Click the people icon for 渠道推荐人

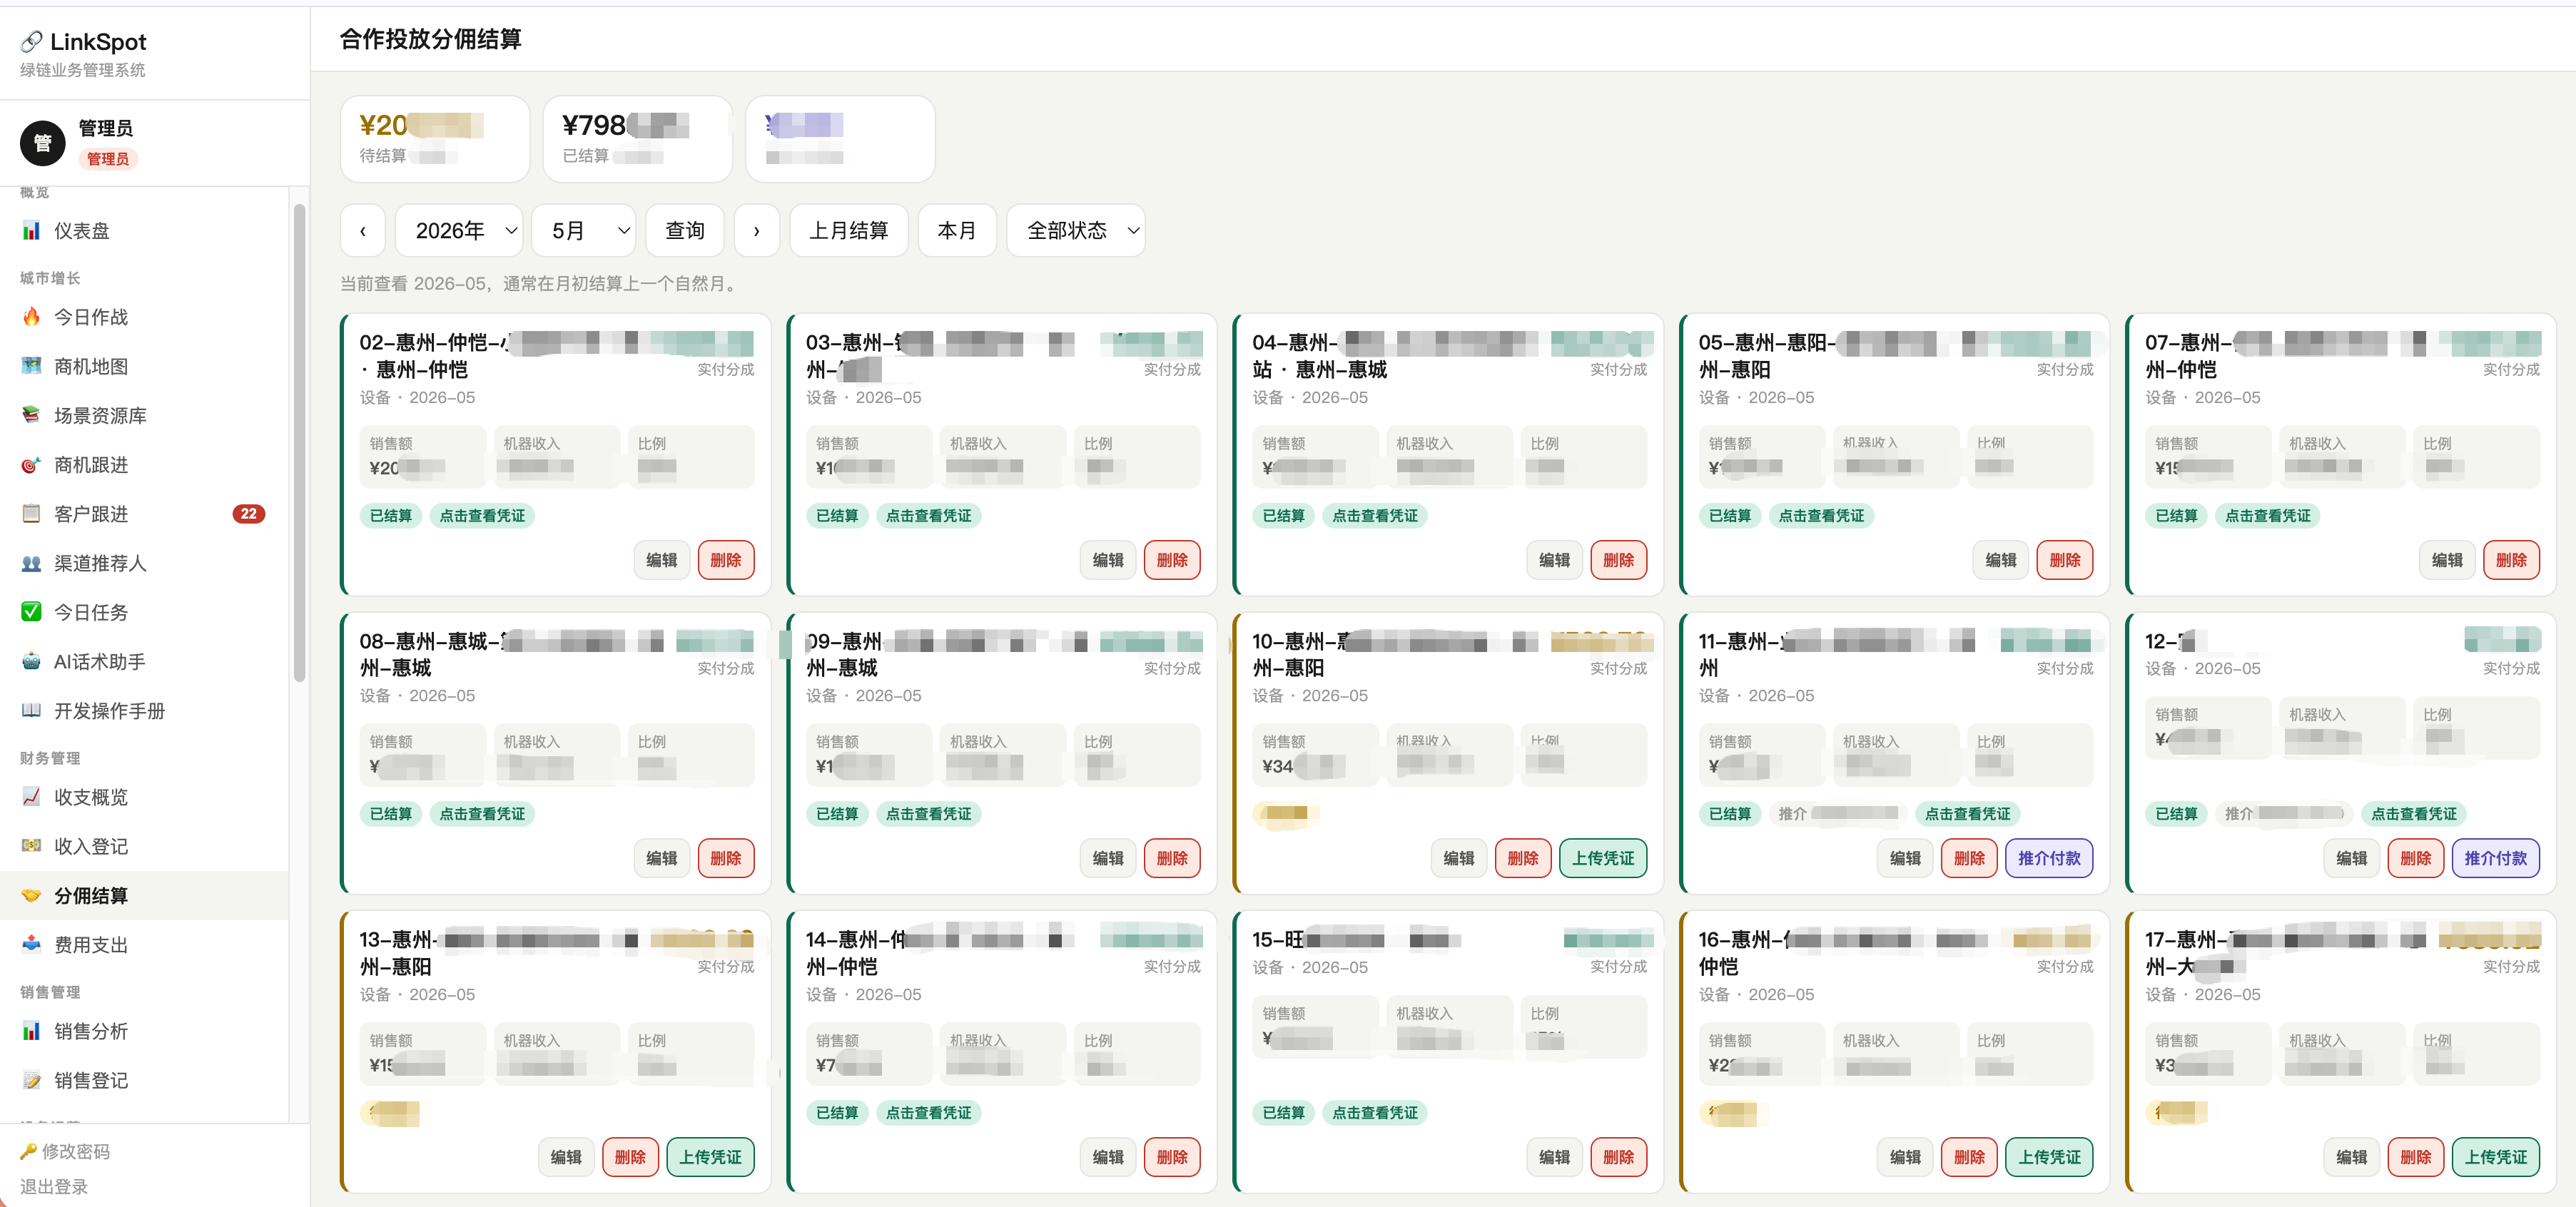(31, 563)
